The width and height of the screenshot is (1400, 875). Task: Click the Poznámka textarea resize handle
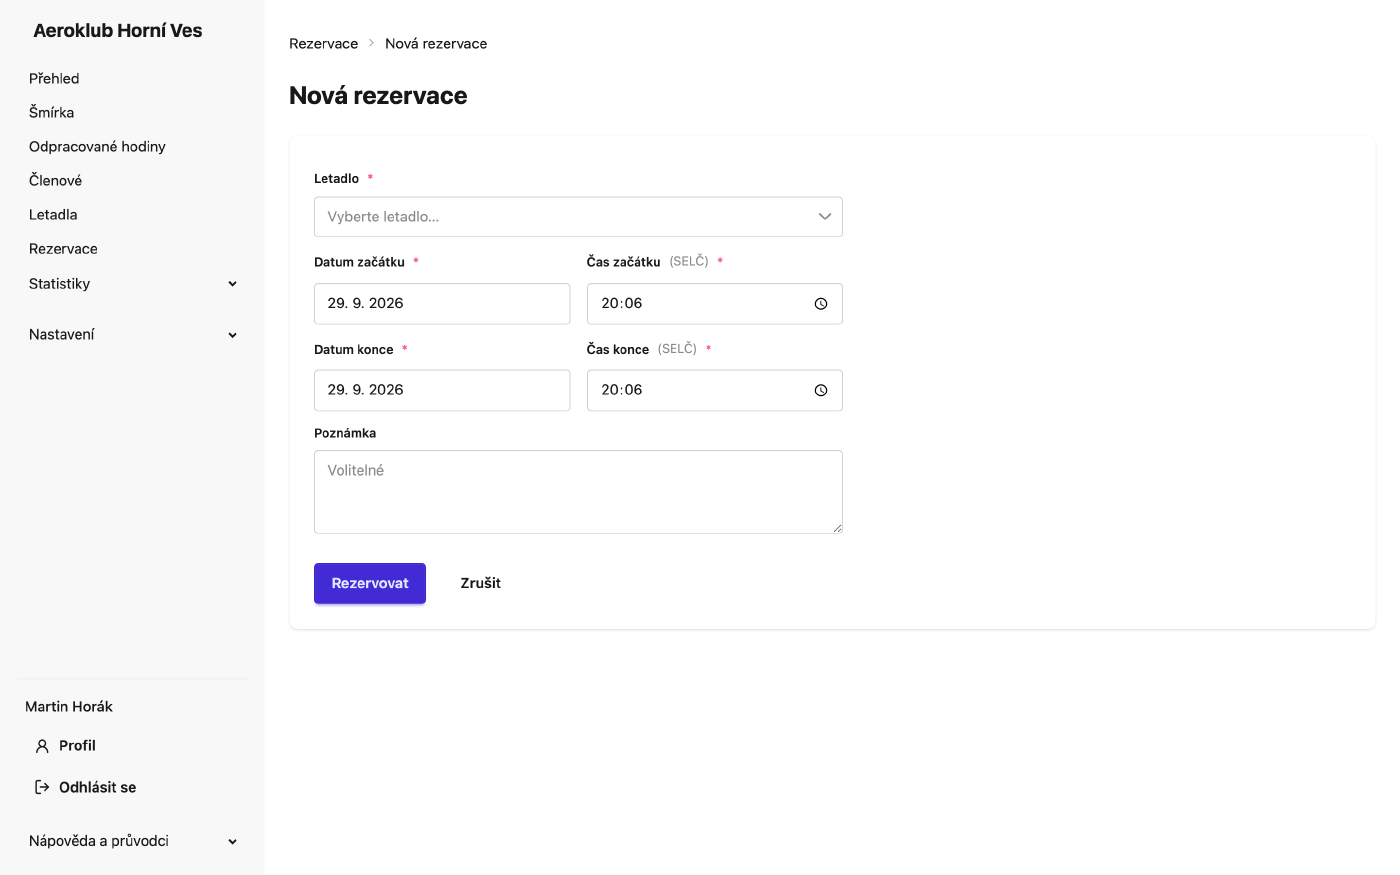(837, 528)
